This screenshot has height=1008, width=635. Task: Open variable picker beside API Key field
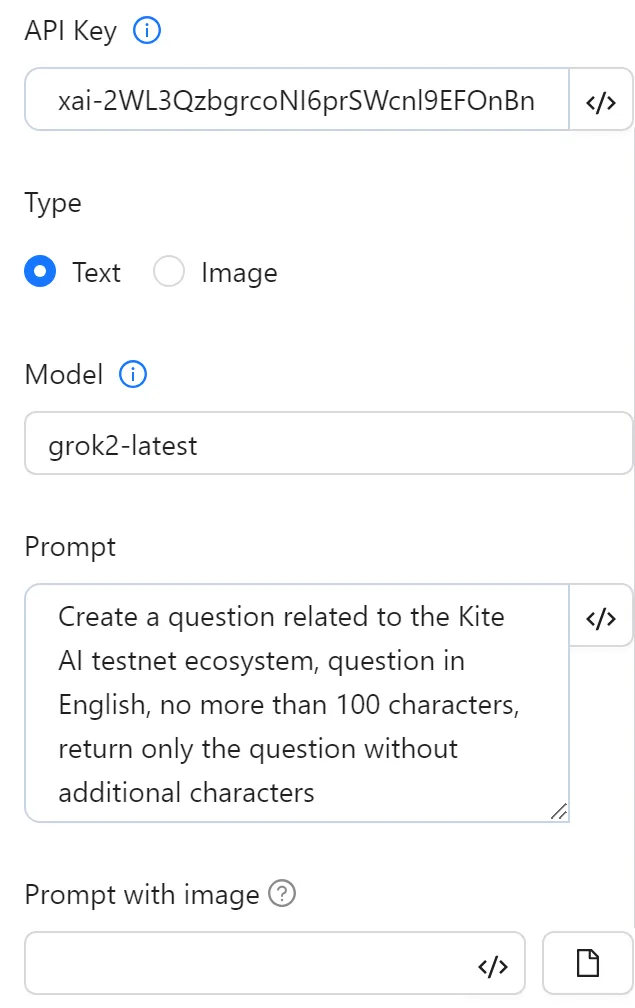(x=600, y=101)
